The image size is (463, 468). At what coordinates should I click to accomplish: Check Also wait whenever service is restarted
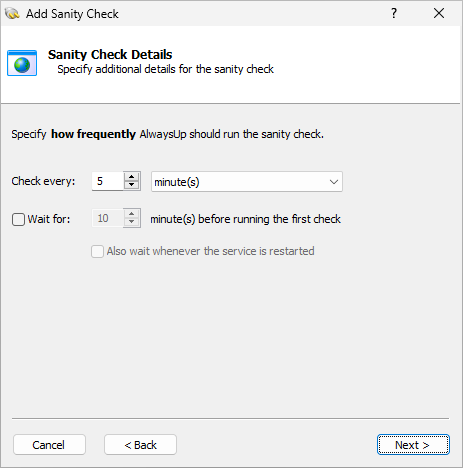pyautogui.click(x=97, y=251)
